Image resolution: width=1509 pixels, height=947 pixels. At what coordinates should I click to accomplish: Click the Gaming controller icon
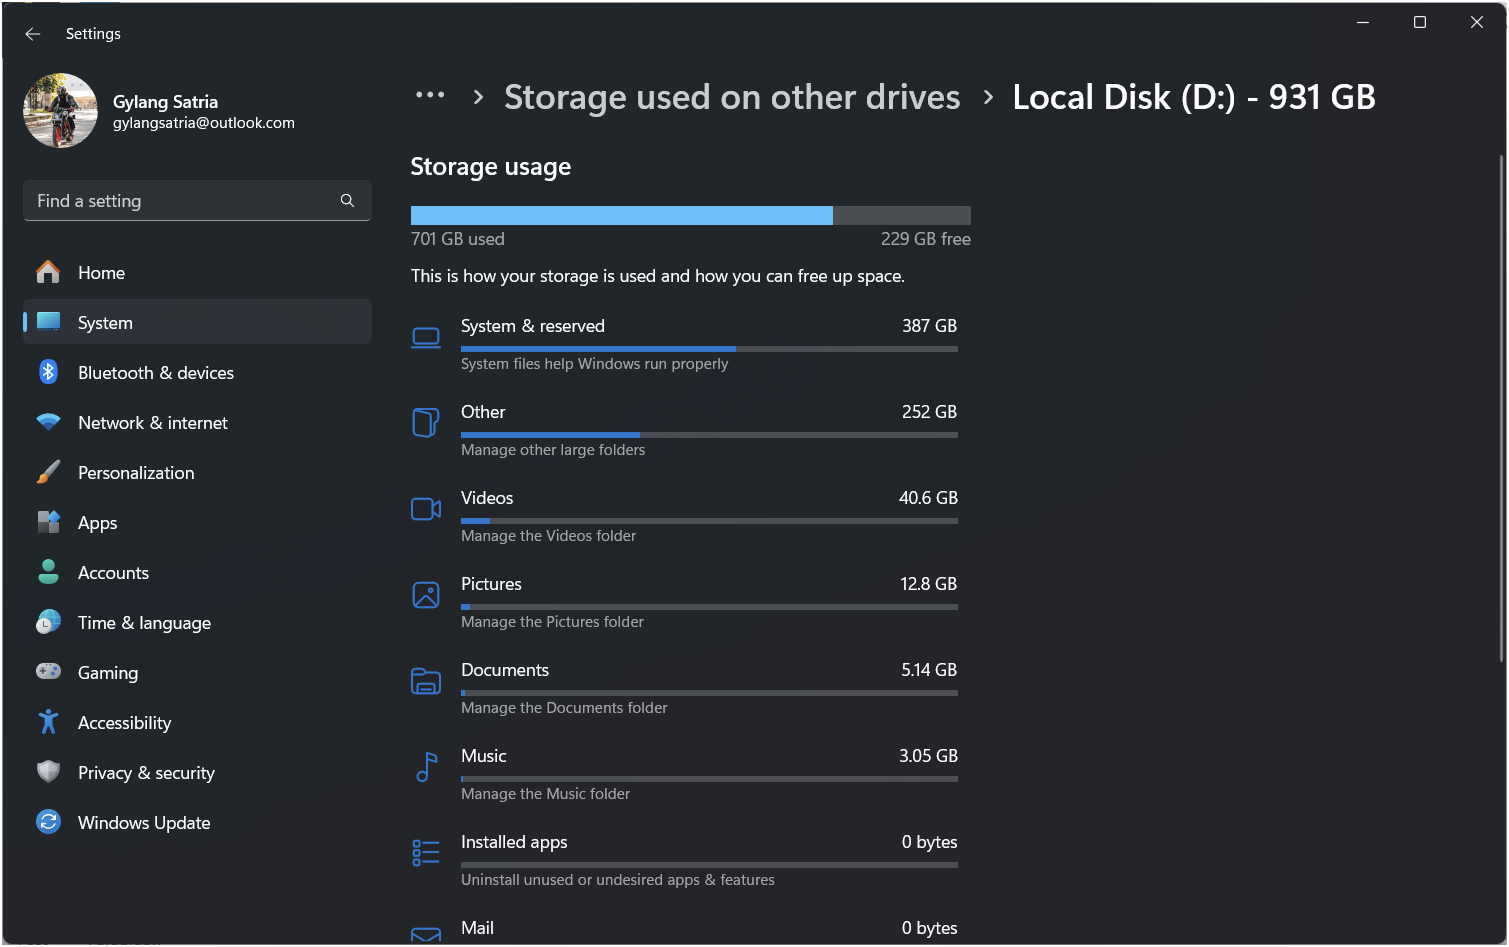point(48,671)
